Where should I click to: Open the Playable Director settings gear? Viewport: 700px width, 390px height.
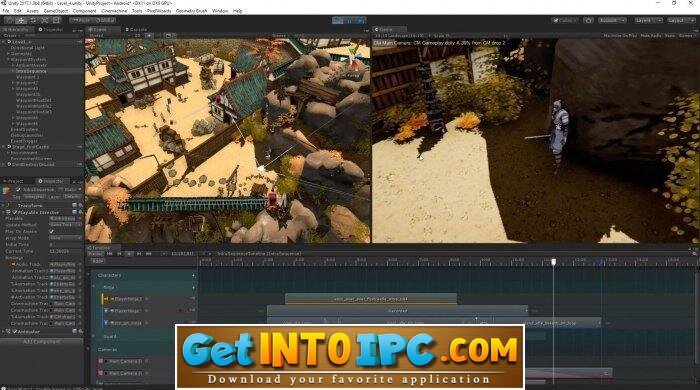pyautogui.click(x=80, y=212)
